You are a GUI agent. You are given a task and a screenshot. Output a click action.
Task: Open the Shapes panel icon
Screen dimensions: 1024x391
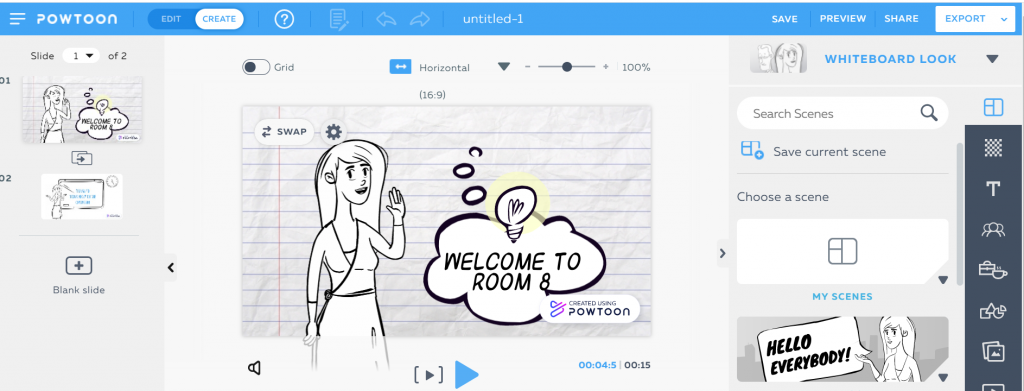(993, 311)
